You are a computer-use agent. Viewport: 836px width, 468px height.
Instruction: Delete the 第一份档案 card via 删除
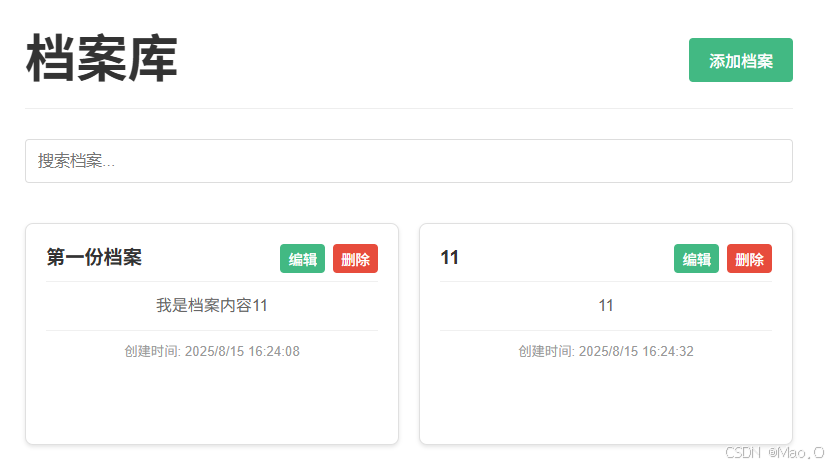click(x=355, y=259)
